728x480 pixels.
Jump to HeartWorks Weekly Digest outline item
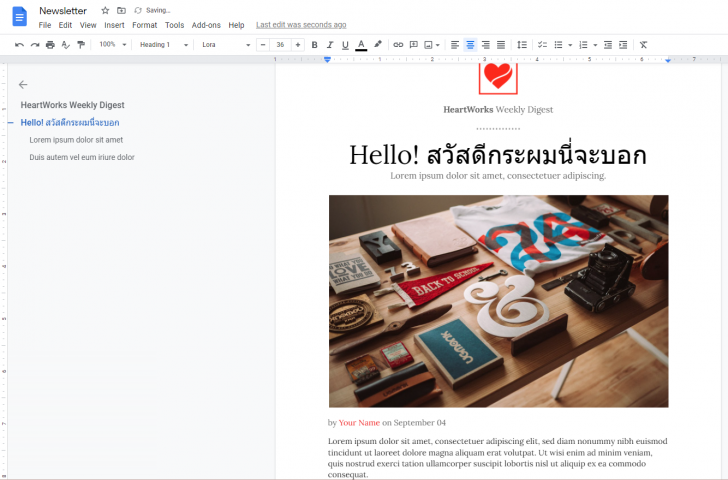(72, 105)
